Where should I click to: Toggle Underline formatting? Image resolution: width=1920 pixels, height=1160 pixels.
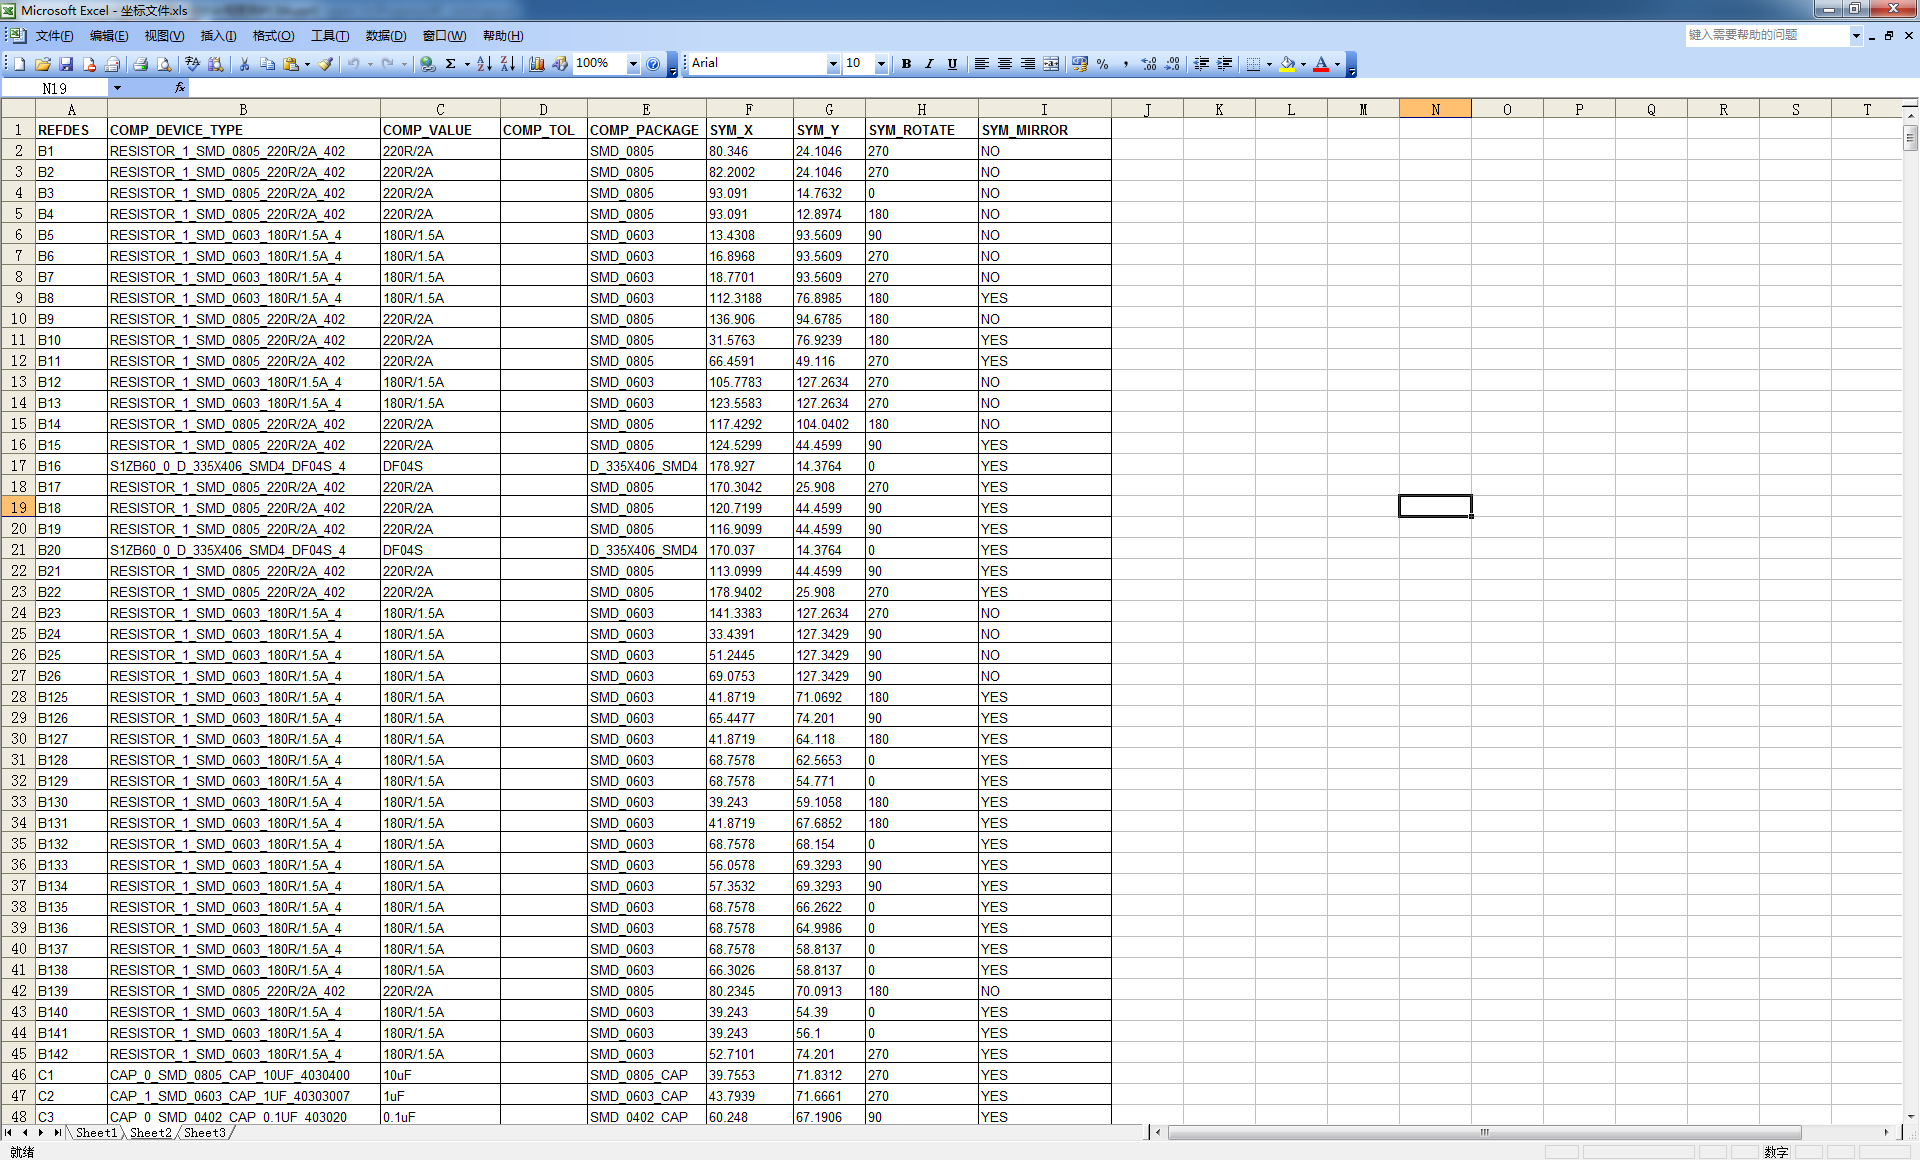pyautogui.click(x=952, y=64)
